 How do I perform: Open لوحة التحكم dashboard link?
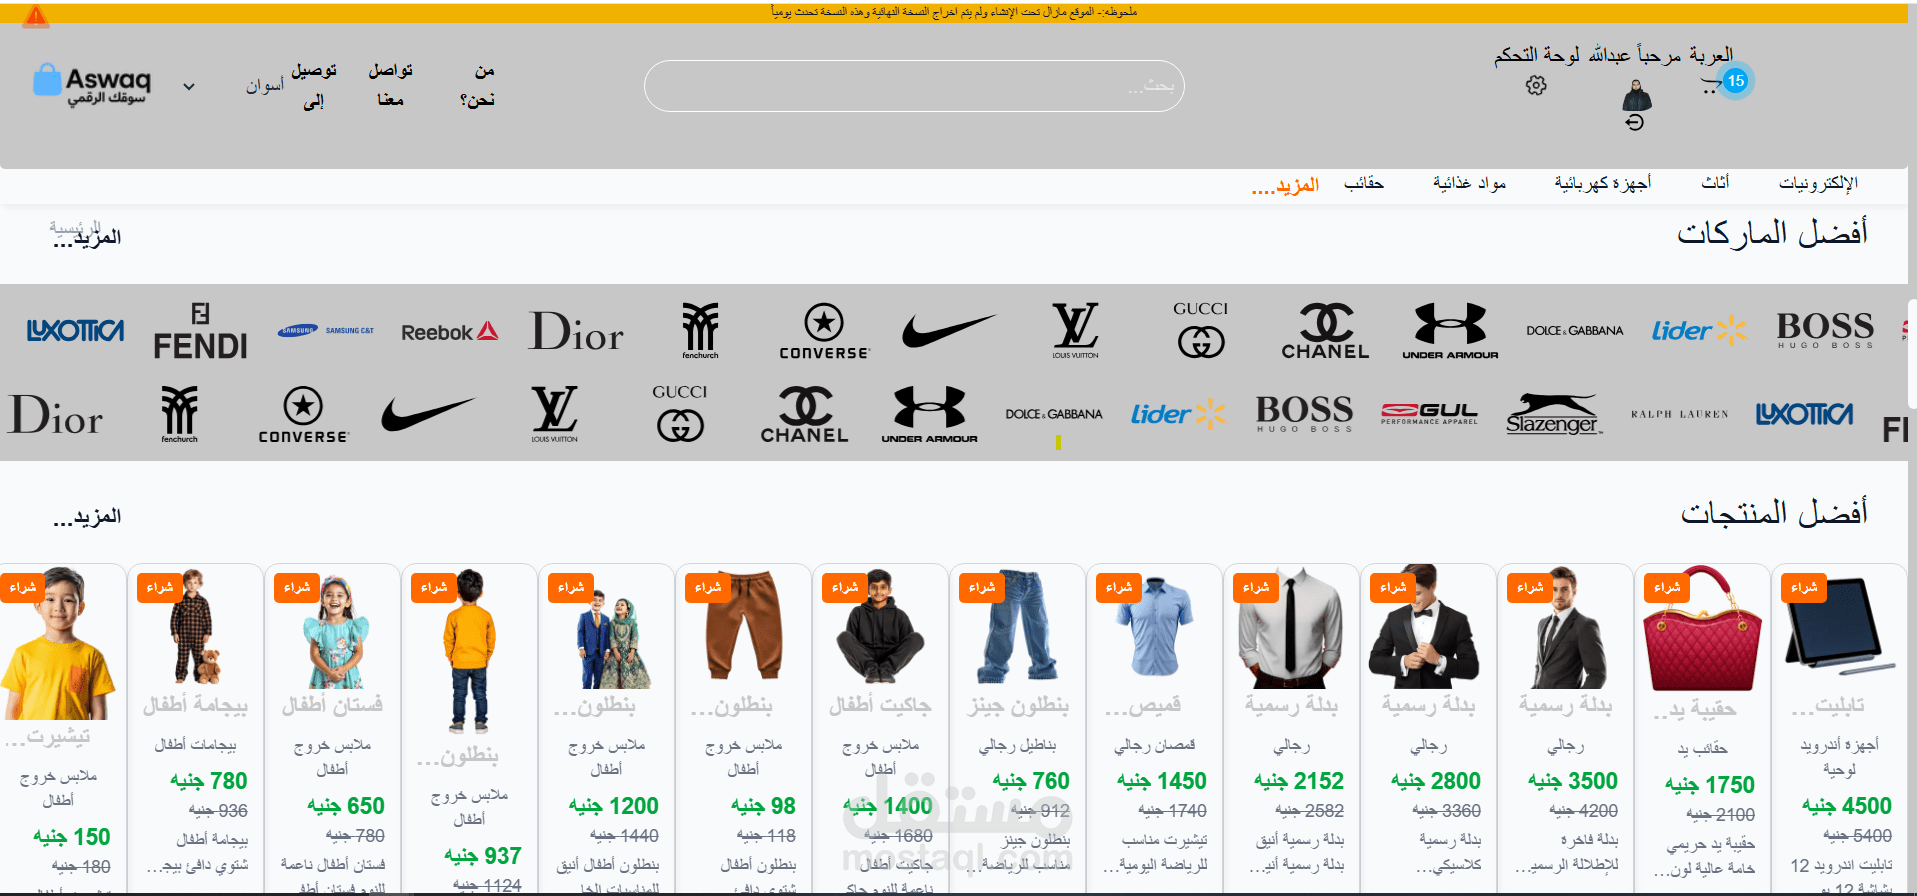click(x=1537, y=55)
